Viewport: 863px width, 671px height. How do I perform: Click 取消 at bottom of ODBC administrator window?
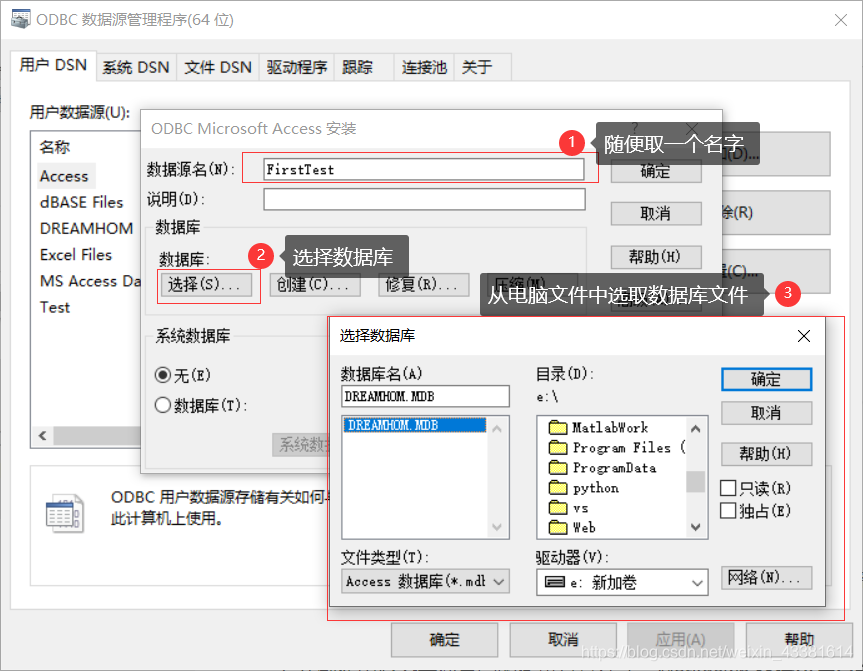click(x=563, y=640)
